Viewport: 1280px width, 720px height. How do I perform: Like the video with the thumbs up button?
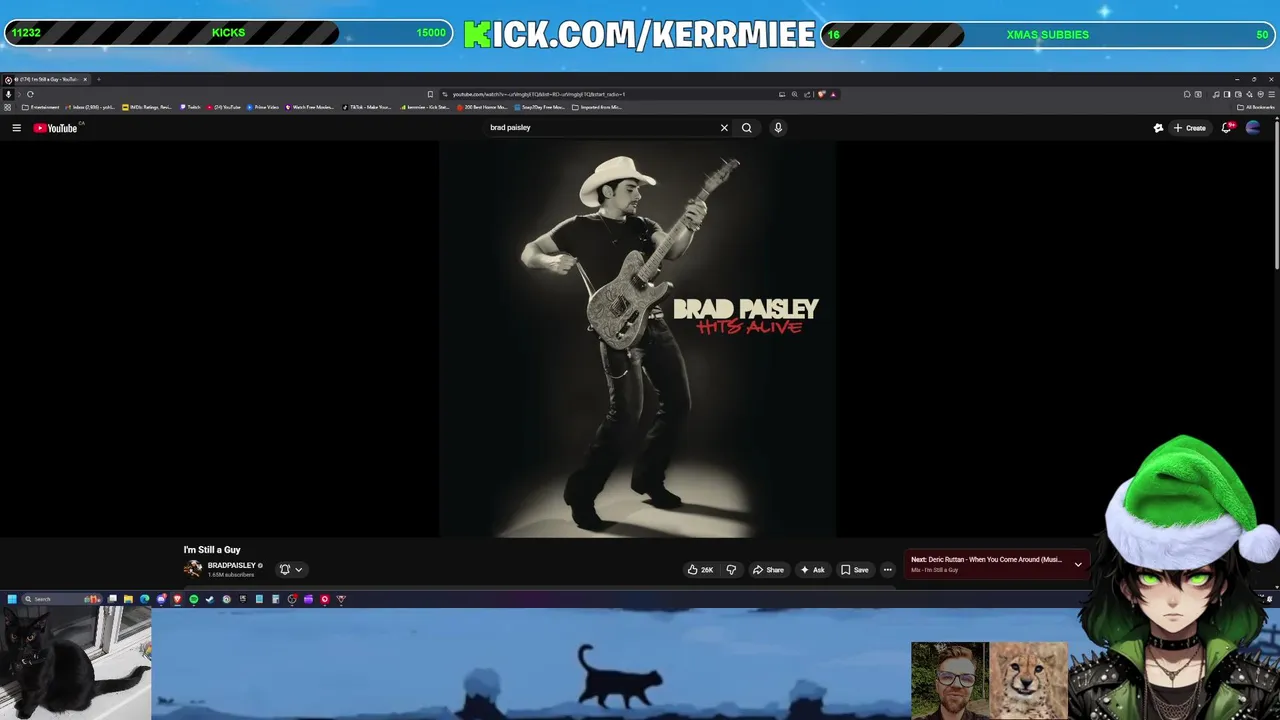[x=700, y=570]
